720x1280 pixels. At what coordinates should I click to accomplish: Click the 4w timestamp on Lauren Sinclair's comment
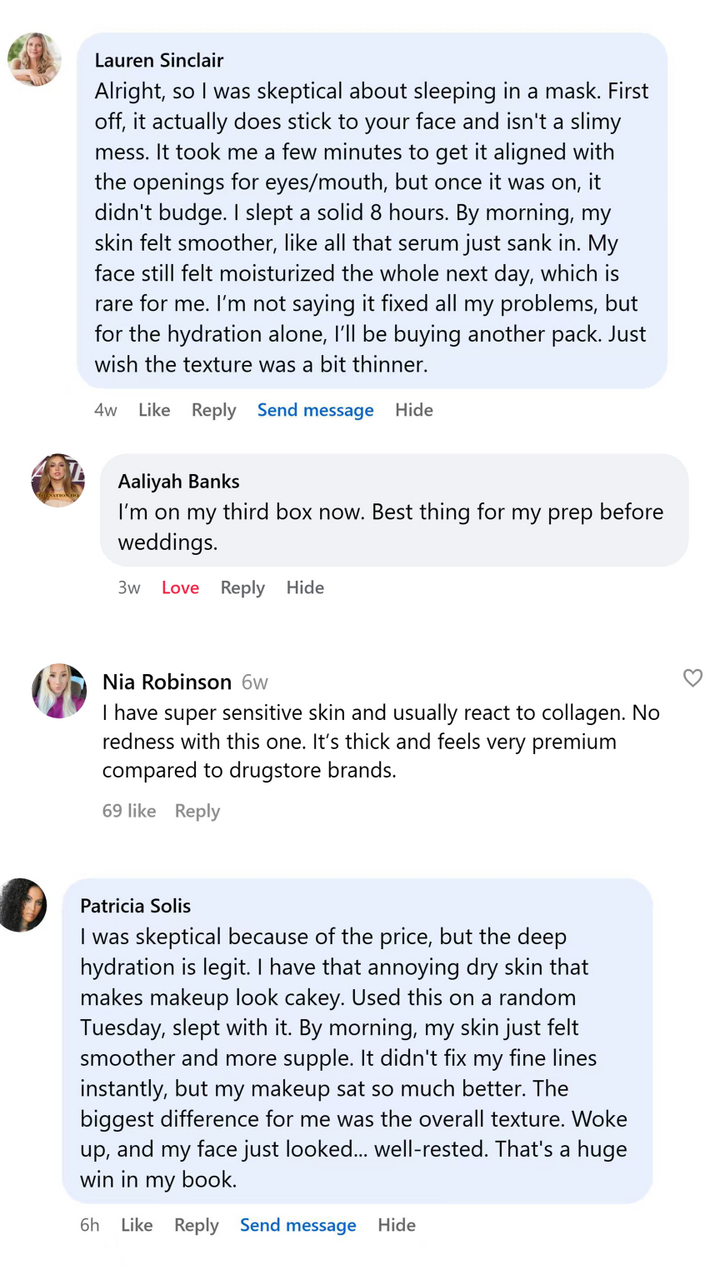point(105,410)
